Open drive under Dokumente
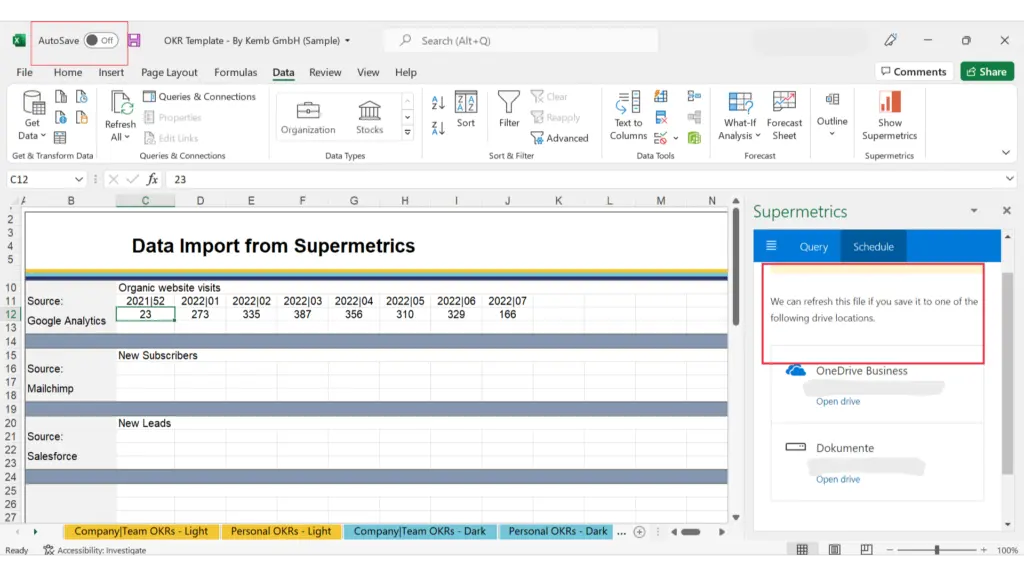The image size is (1024, 576). pos(838,479)
